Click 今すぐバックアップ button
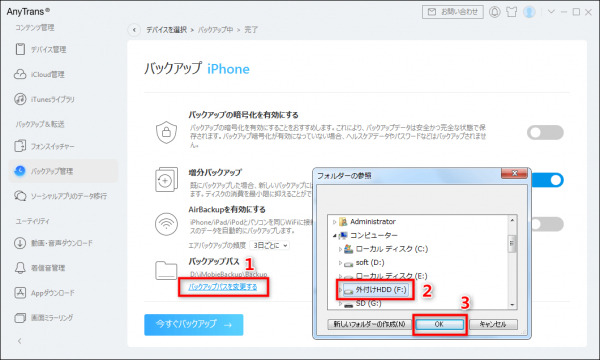The width and height of the screenshot is (600, 360). [x=194, y=325]
